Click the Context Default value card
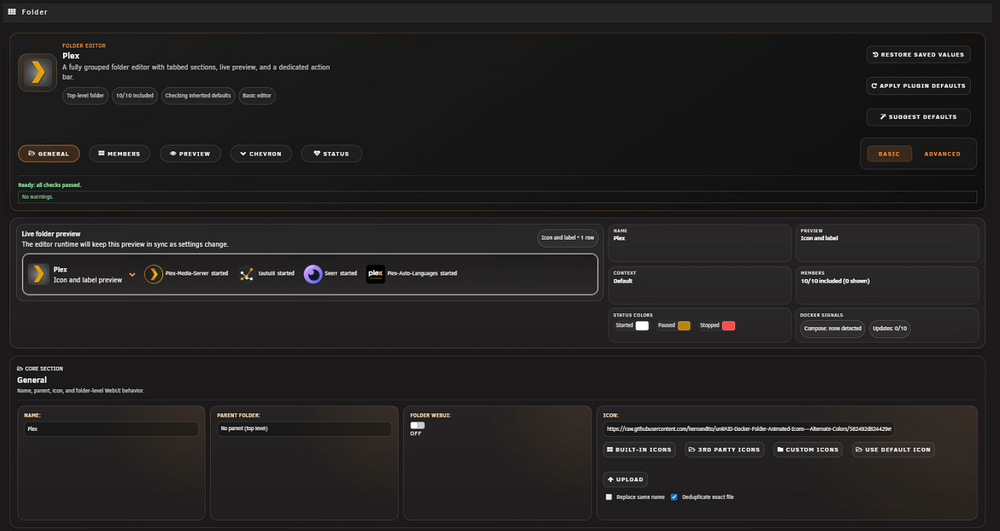This screenshot has height=531, width=1000. (x=700, y=285)
